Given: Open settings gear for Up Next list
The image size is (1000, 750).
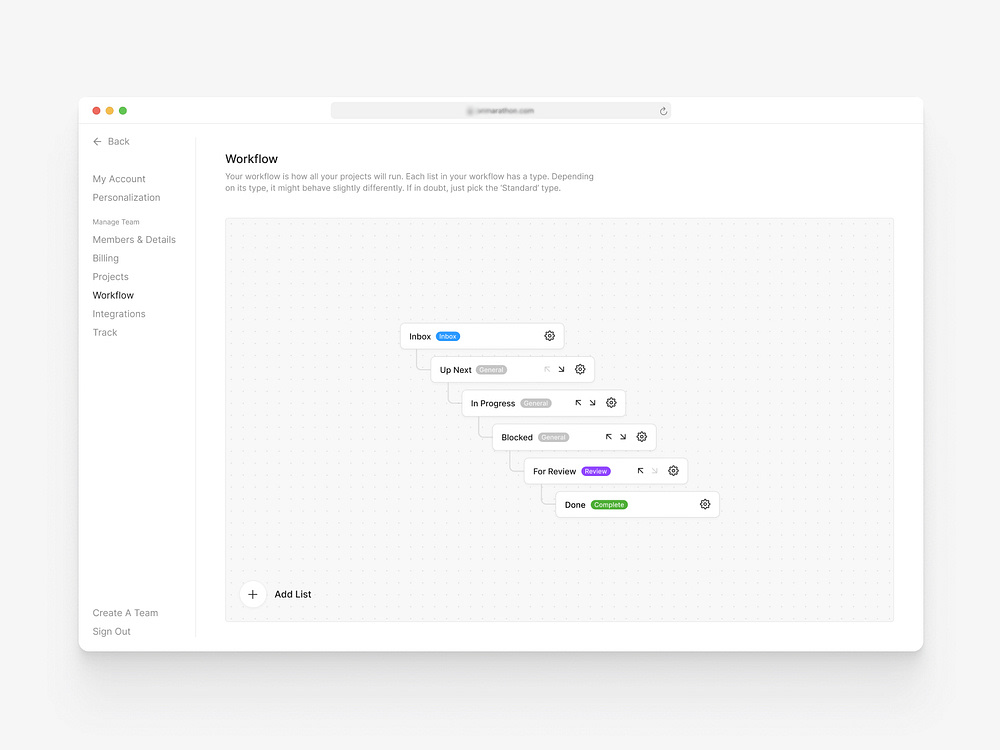Looking at the screenshot, I should pos(580,369).
